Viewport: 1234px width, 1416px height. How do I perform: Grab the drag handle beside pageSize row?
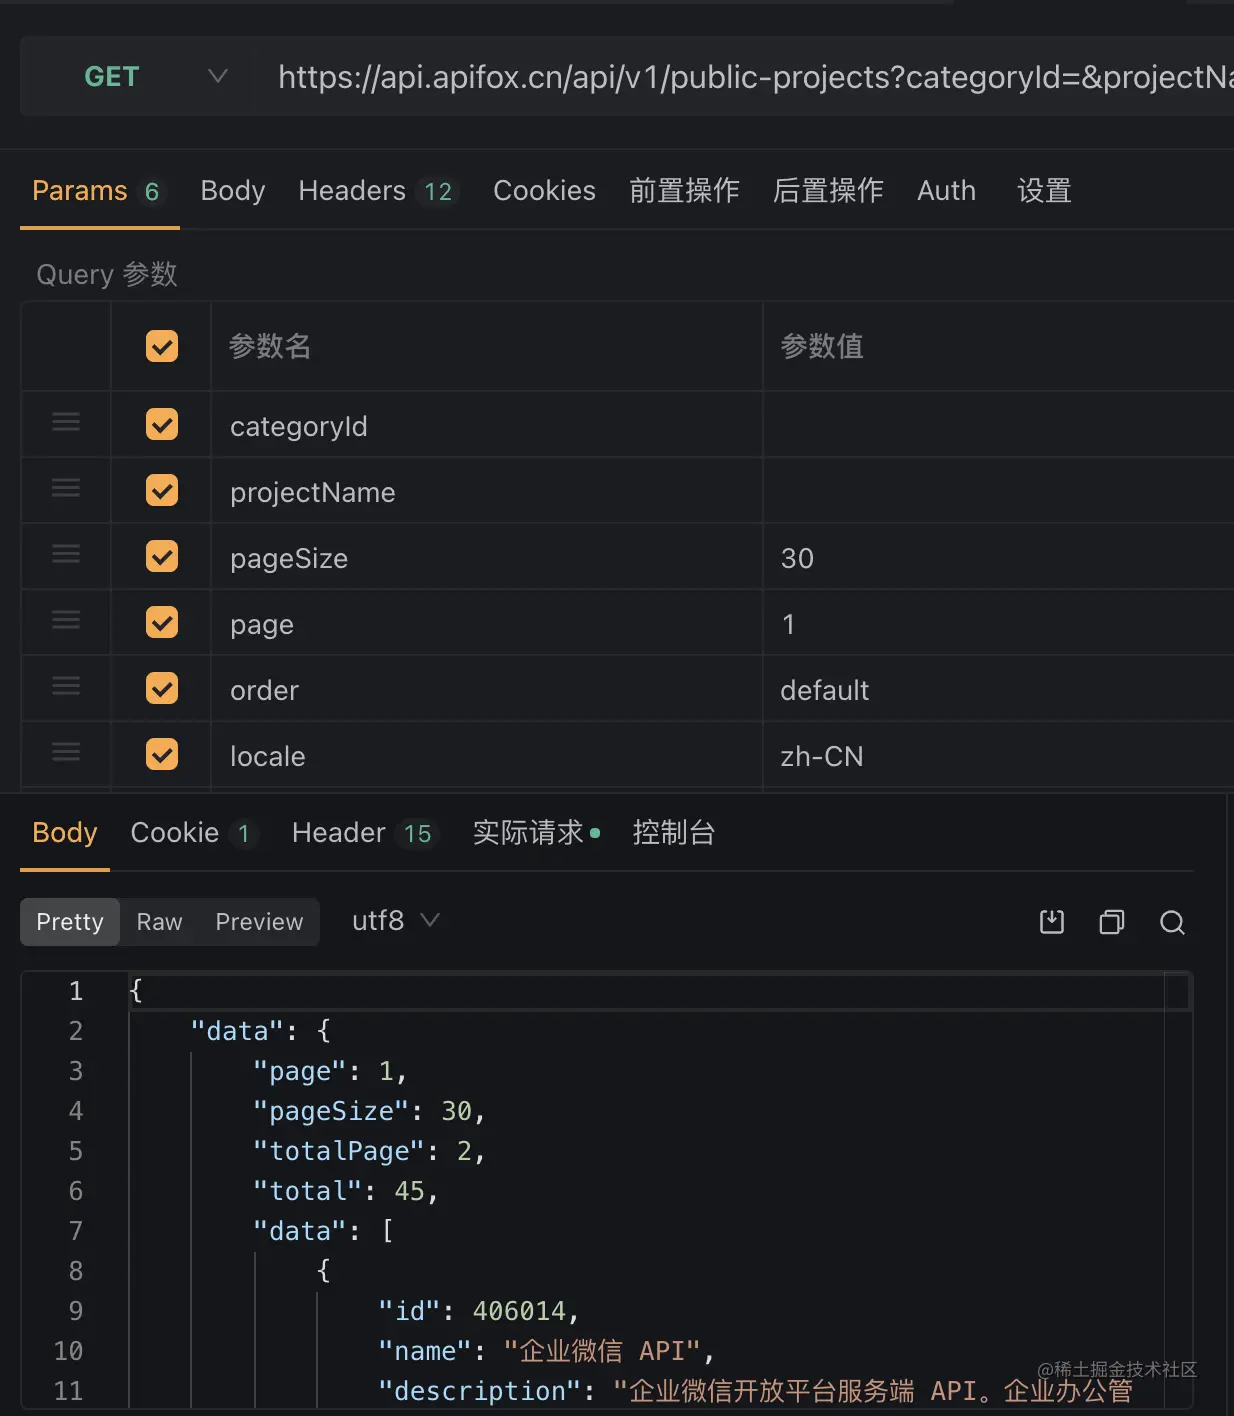(65, 555)
